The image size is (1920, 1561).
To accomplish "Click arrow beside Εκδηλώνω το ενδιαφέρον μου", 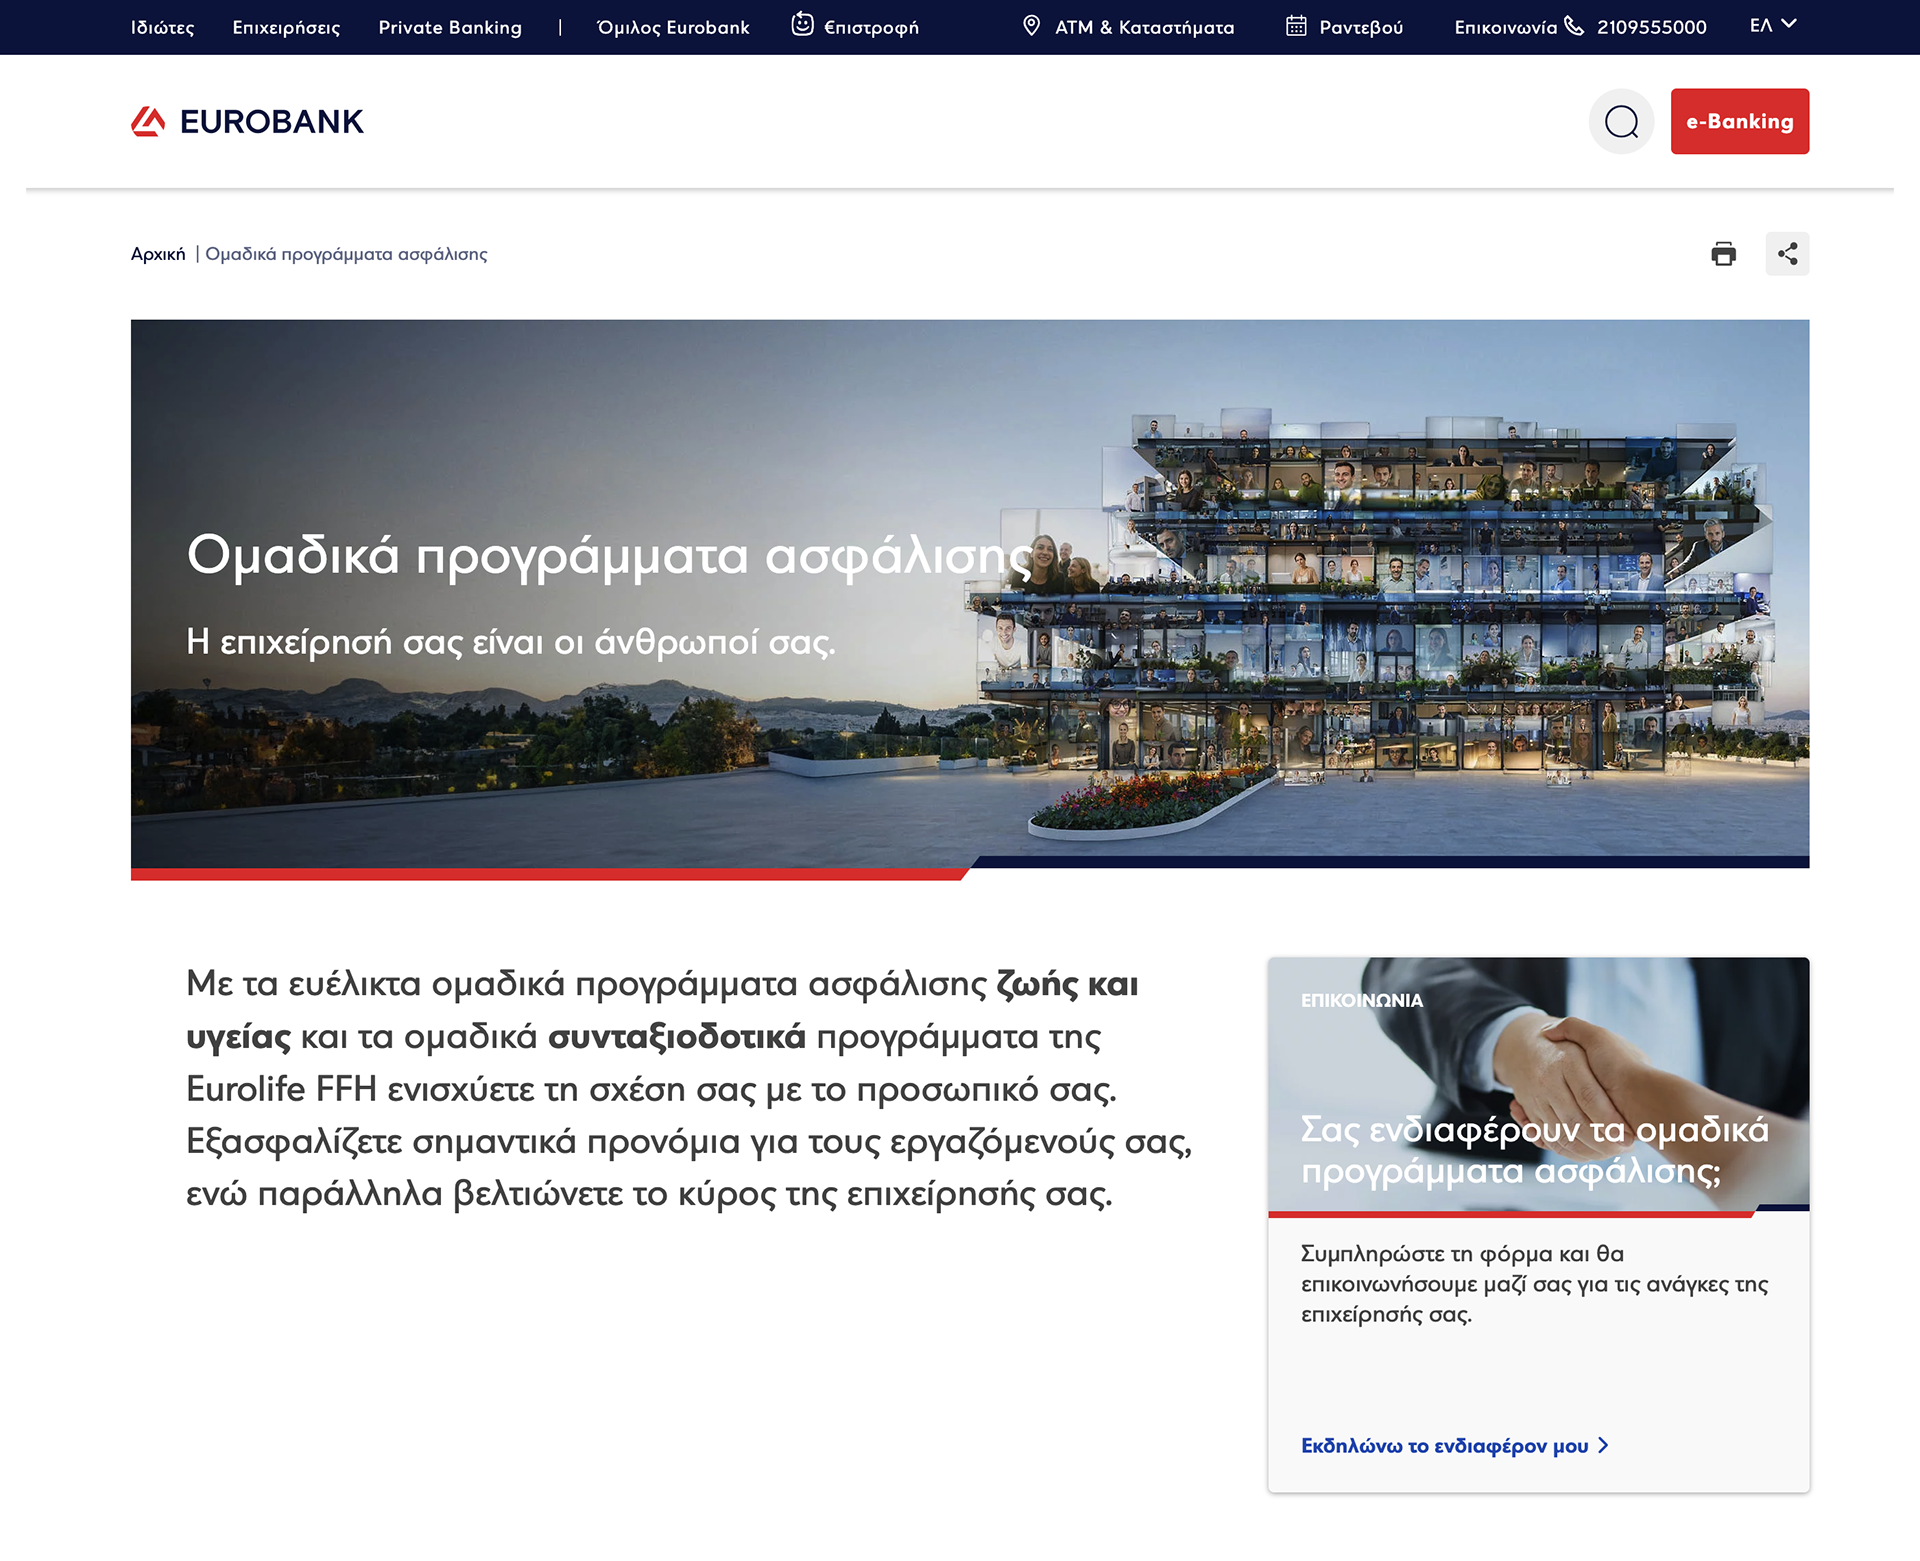I will pos(1603,1445).
